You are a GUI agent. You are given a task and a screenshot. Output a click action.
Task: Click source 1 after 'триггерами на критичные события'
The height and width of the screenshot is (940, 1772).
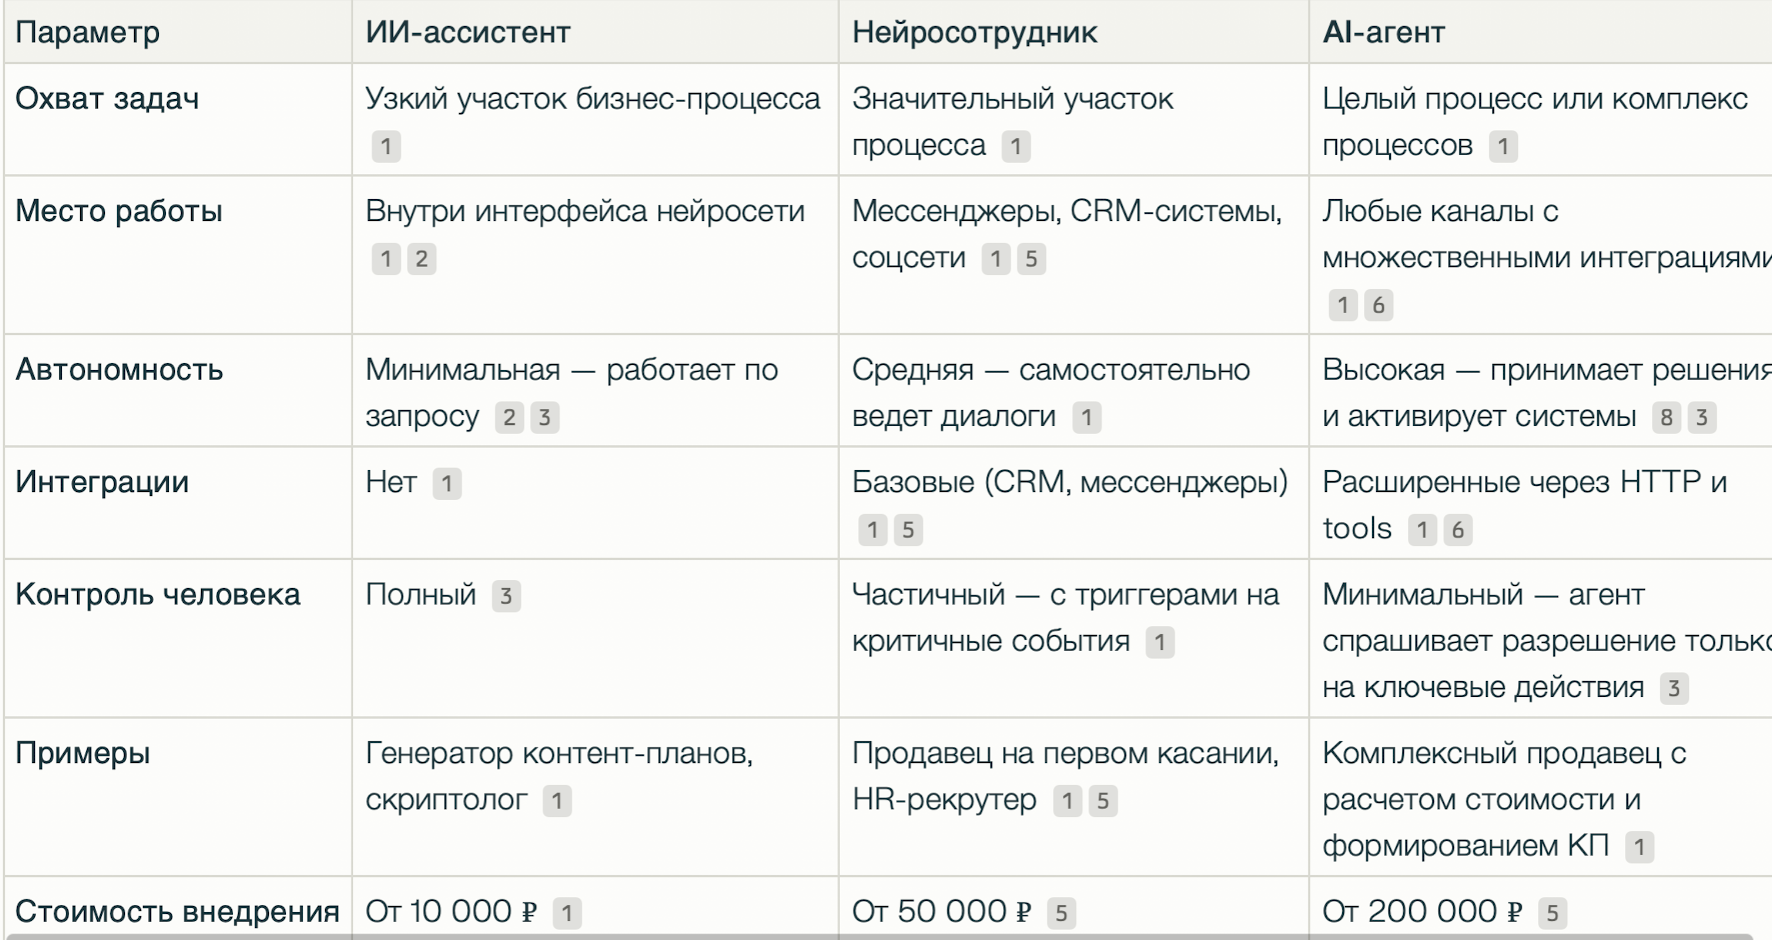[1160, 642]
